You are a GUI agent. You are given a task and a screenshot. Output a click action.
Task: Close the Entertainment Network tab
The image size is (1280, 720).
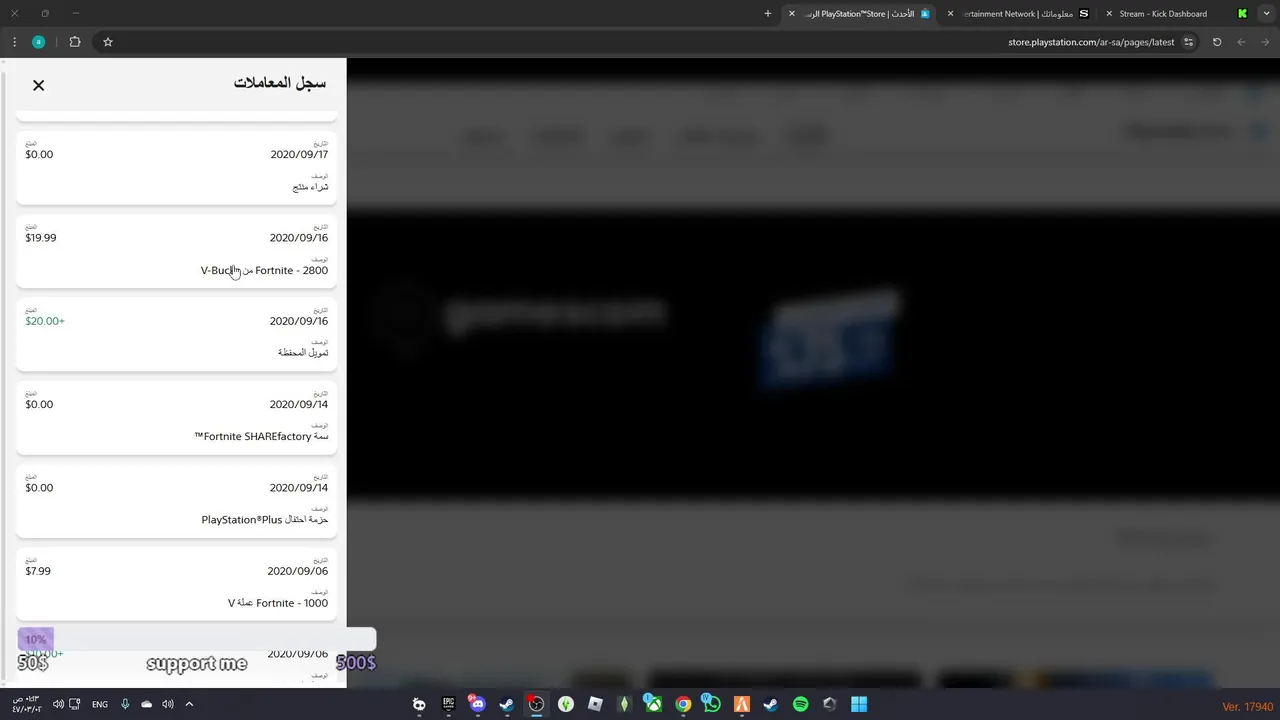click(x=950, y=14)
